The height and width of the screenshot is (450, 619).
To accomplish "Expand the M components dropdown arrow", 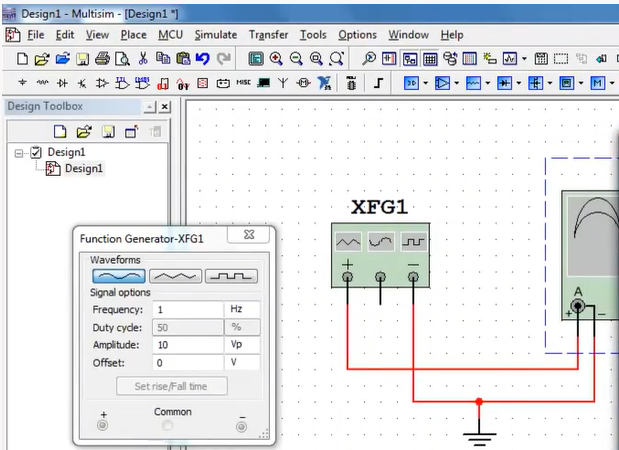I will [612, 83].
